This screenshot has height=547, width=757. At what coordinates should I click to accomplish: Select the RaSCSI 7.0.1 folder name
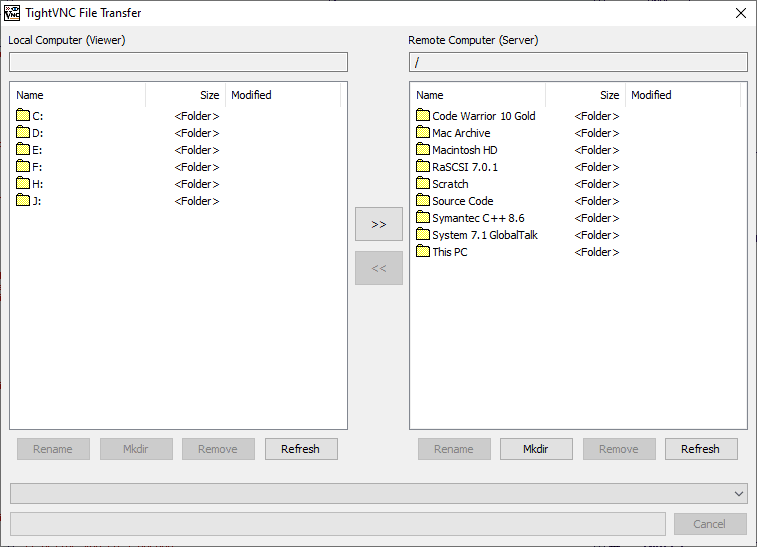tap(465, 167)
